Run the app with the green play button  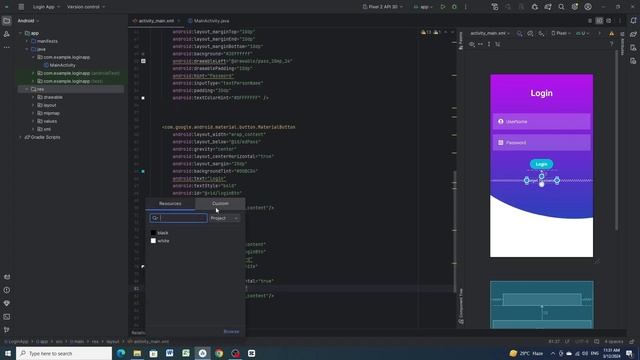click(x=443, y=7)
